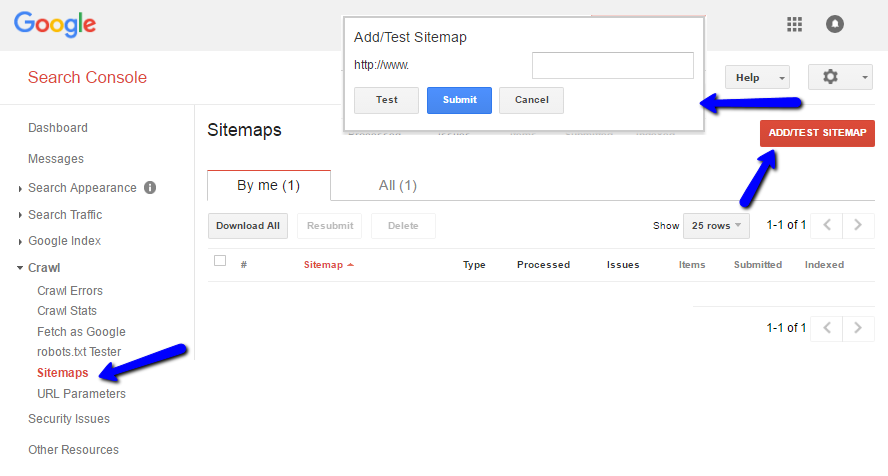Viewport: 888px width, 476px height.
Task: Expand the Google Index section
Action: coord(20,242)
